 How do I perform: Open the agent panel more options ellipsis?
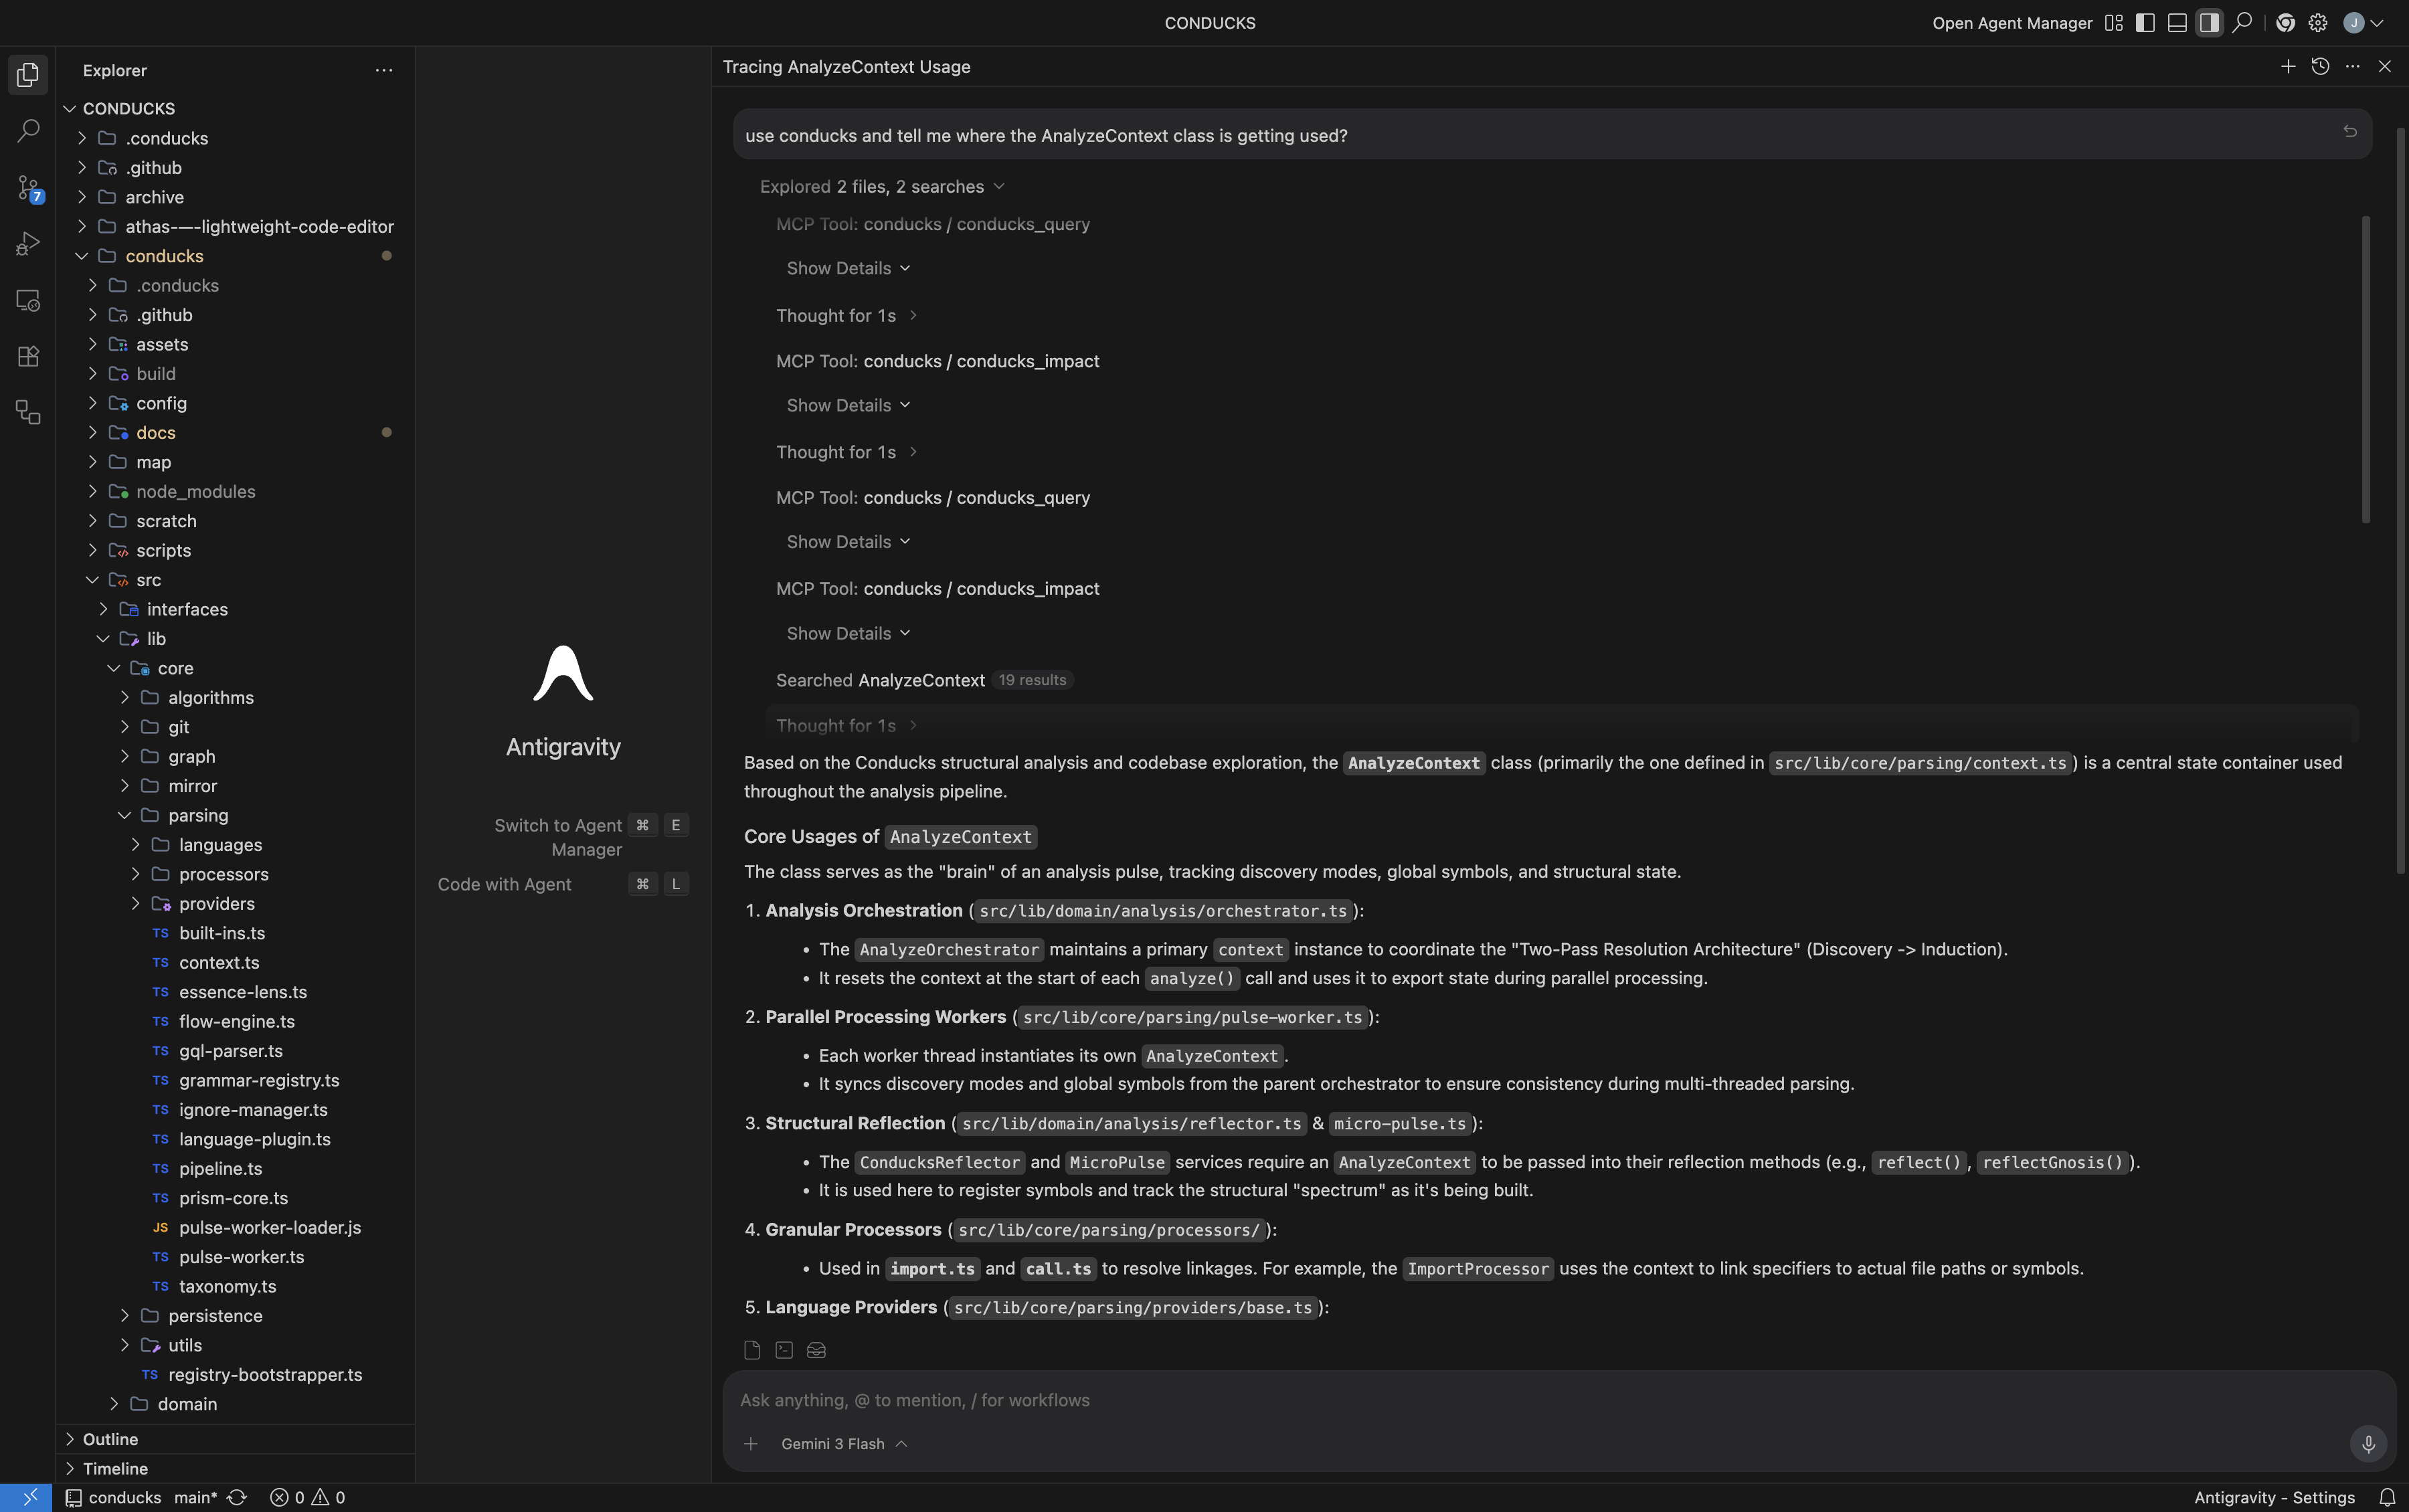2353,66
